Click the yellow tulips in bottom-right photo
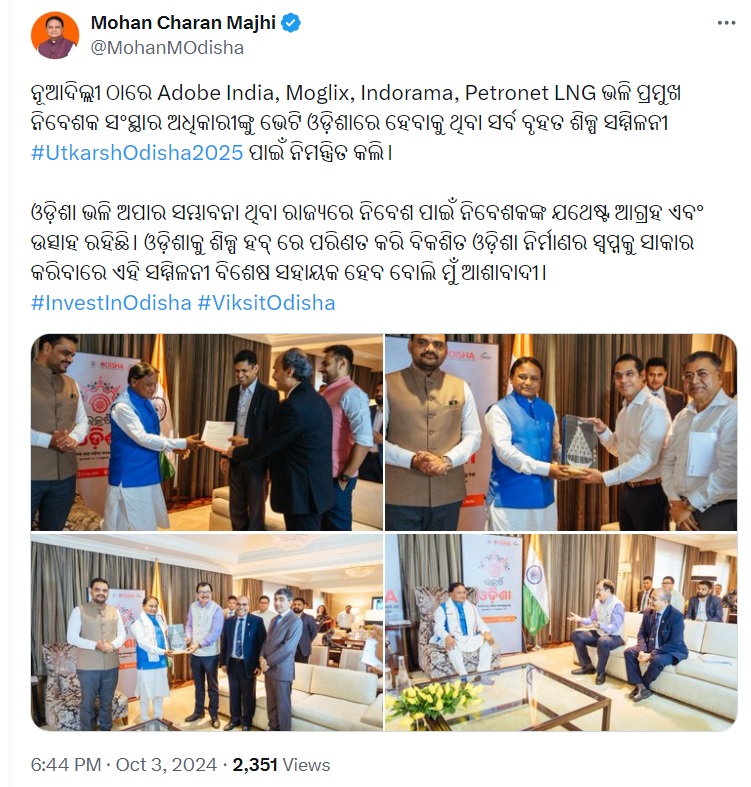This screenshot has width=751, height=787. [436, 699]
